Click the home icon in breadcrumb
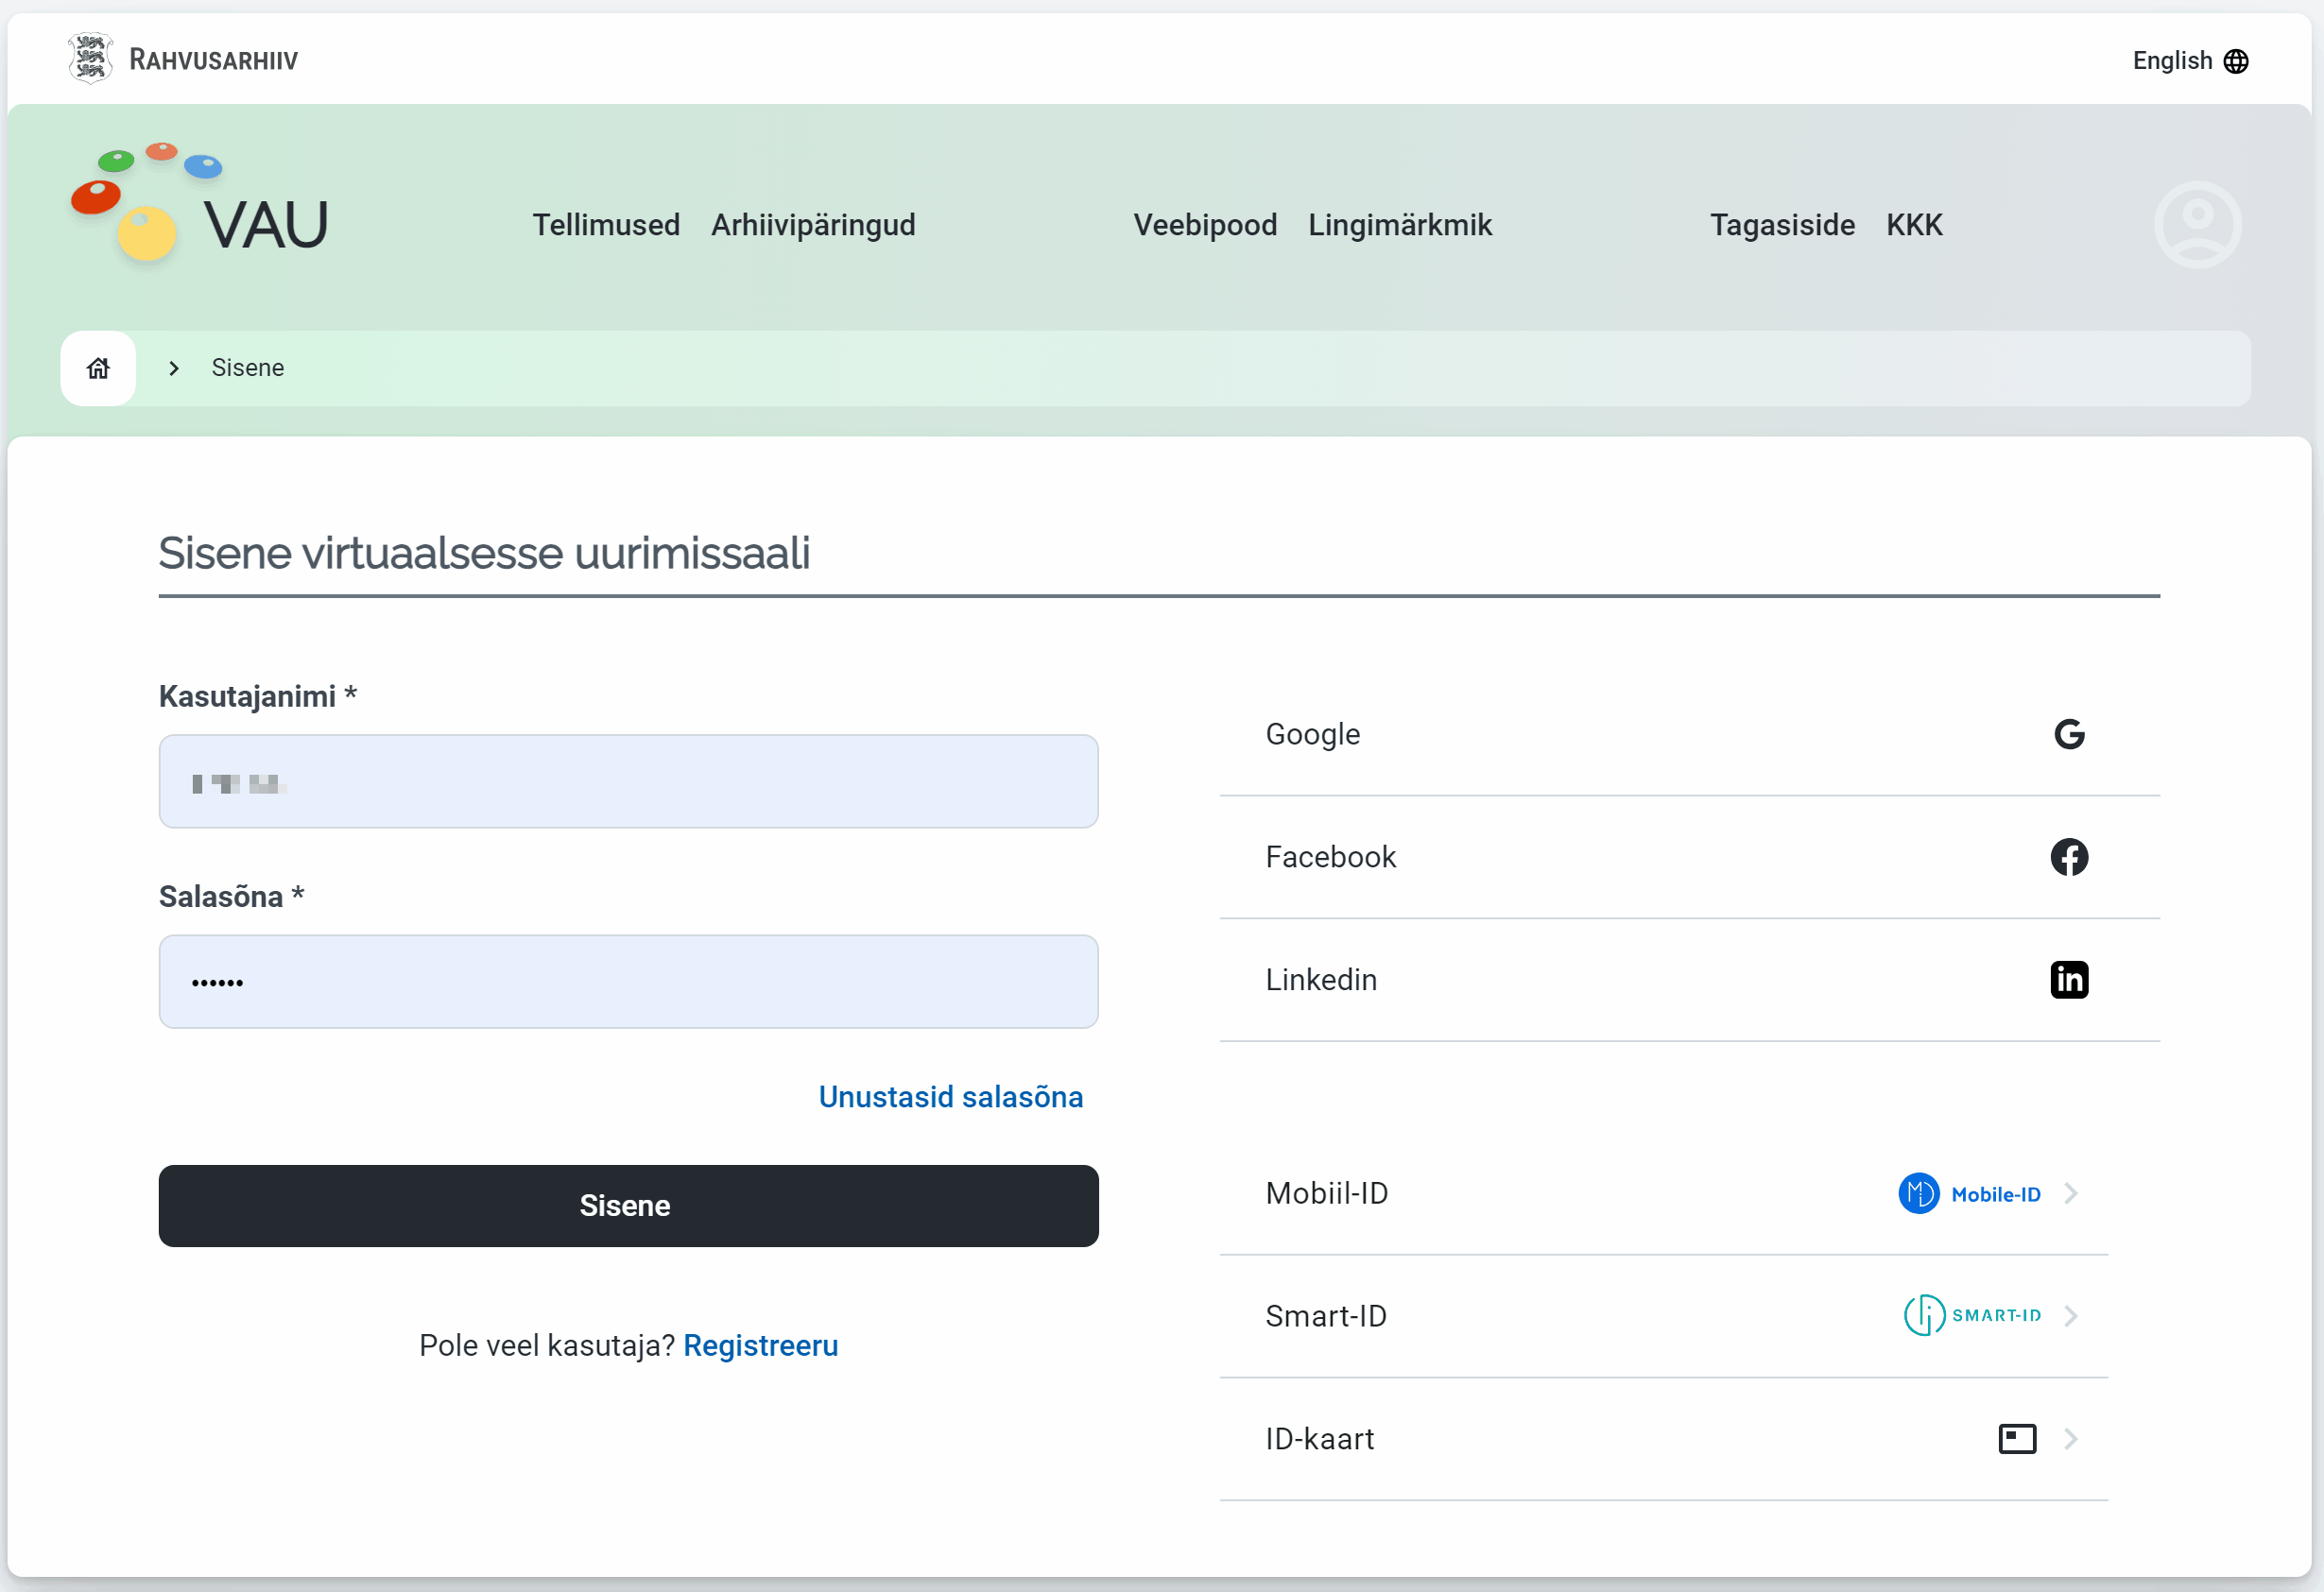 (97, 368)
